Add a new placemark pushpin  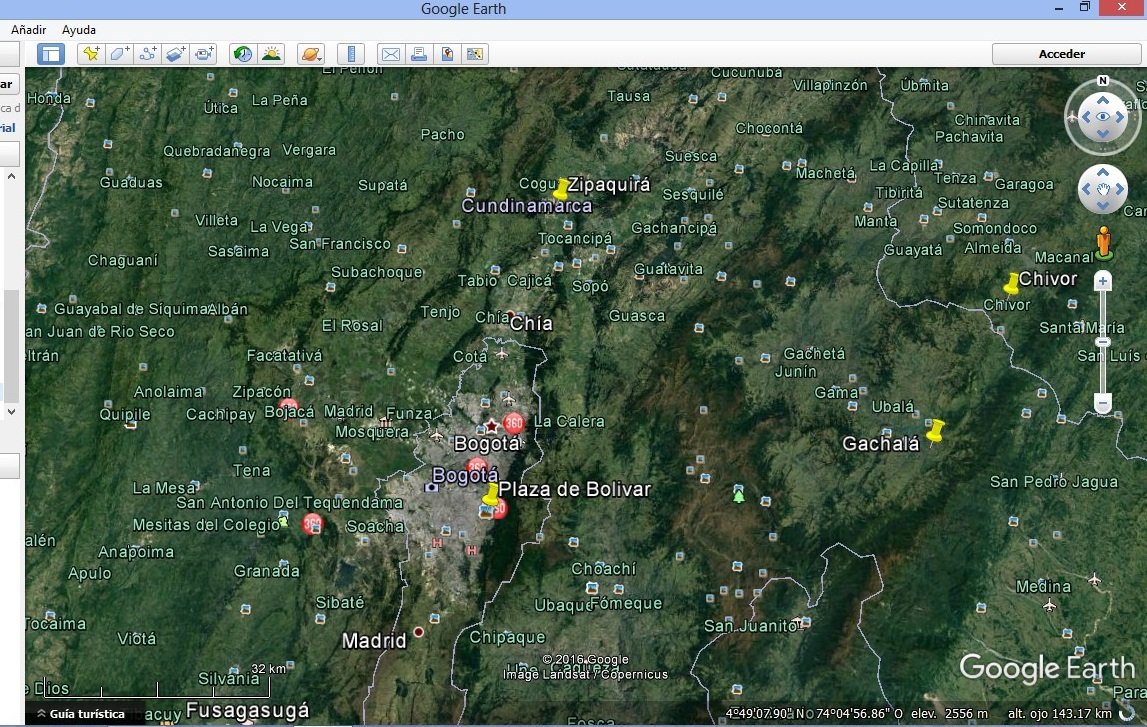(x=91, y=54)
